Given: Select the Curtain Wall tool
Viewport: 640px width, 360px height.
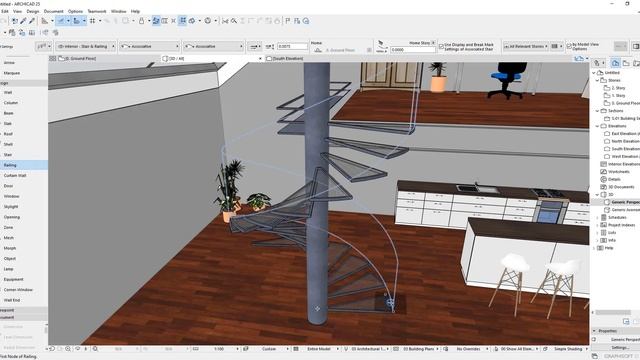Looking at the screenshot, I should (15, 176).
